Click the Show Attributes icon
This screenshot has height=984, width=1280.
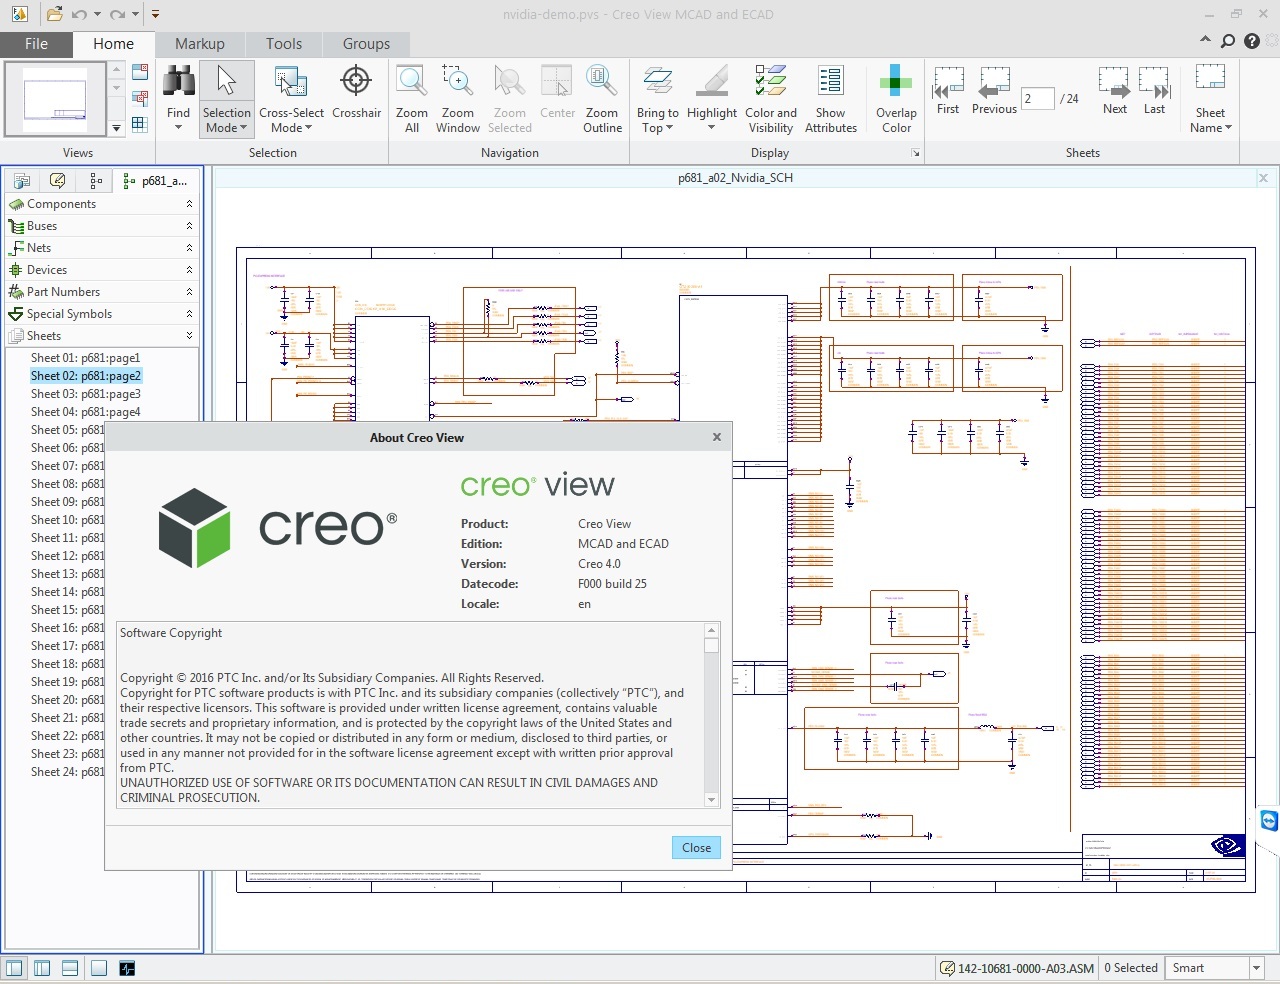click(x=830, y=81)
